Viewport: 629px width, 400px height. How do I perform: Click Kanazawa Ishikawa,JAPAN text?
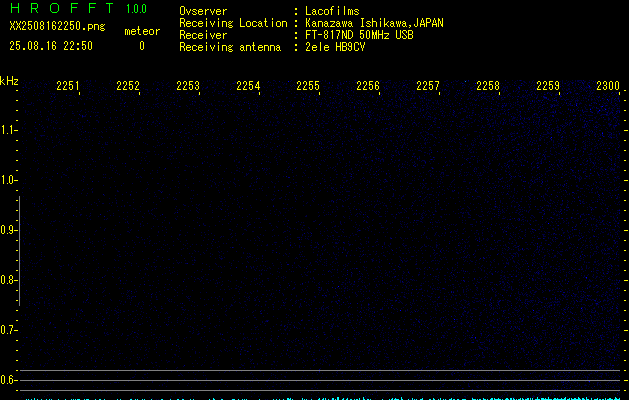point(374,23)
